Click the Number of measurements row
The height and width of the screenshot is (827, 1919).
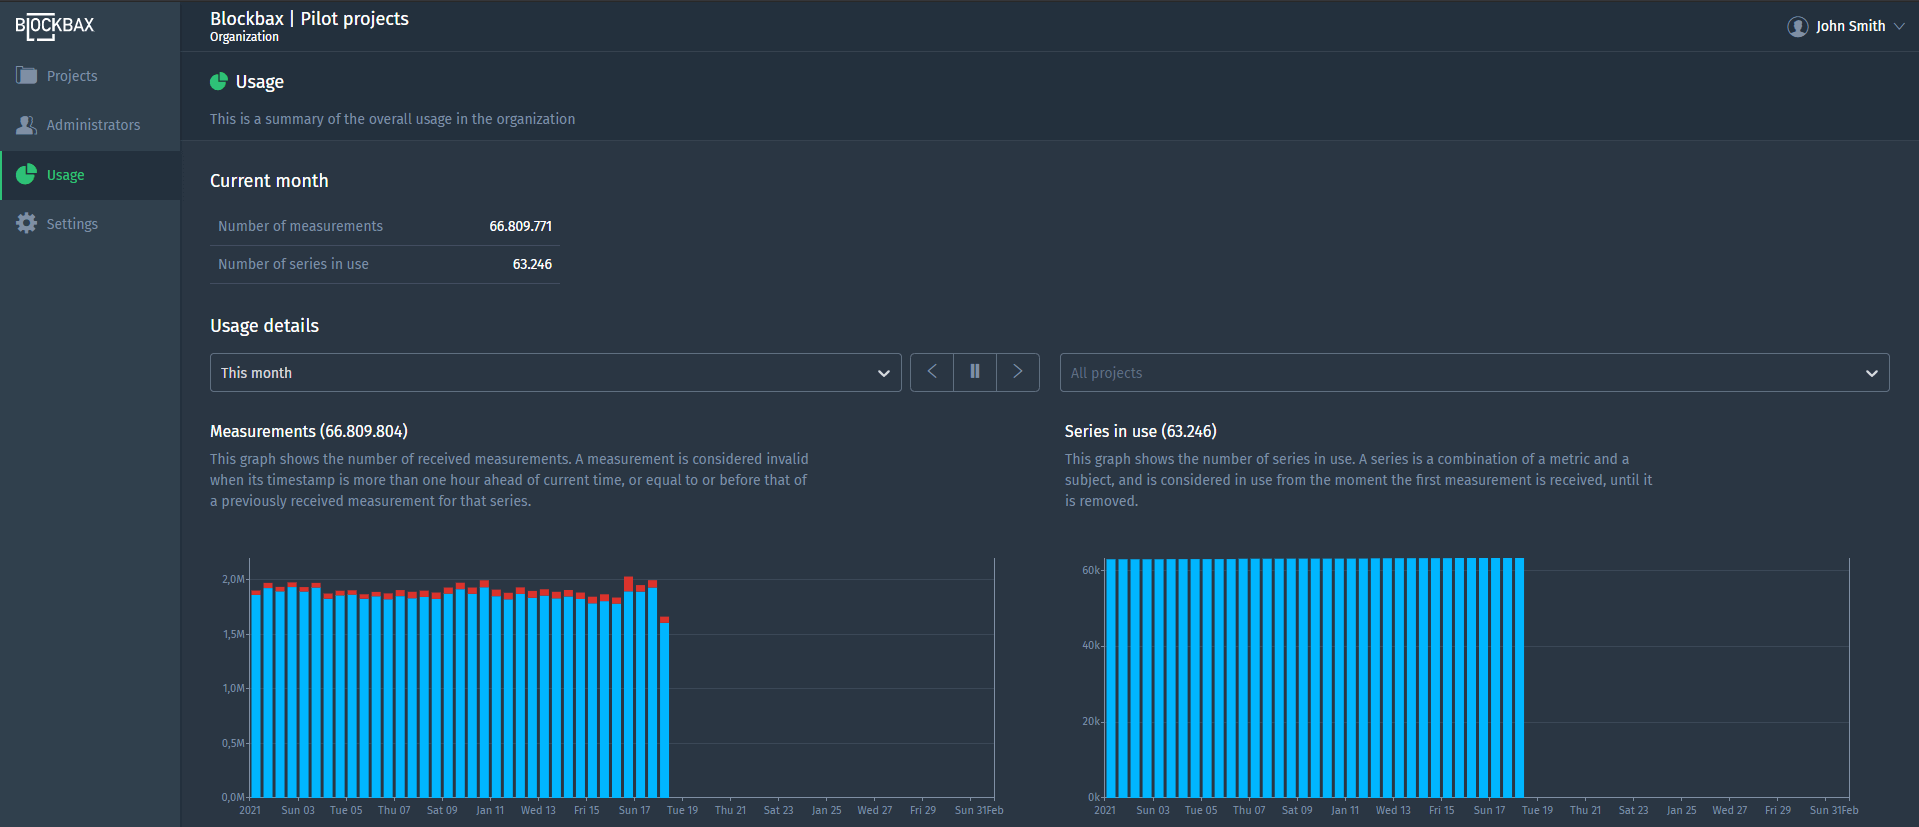tap(384, 226)
